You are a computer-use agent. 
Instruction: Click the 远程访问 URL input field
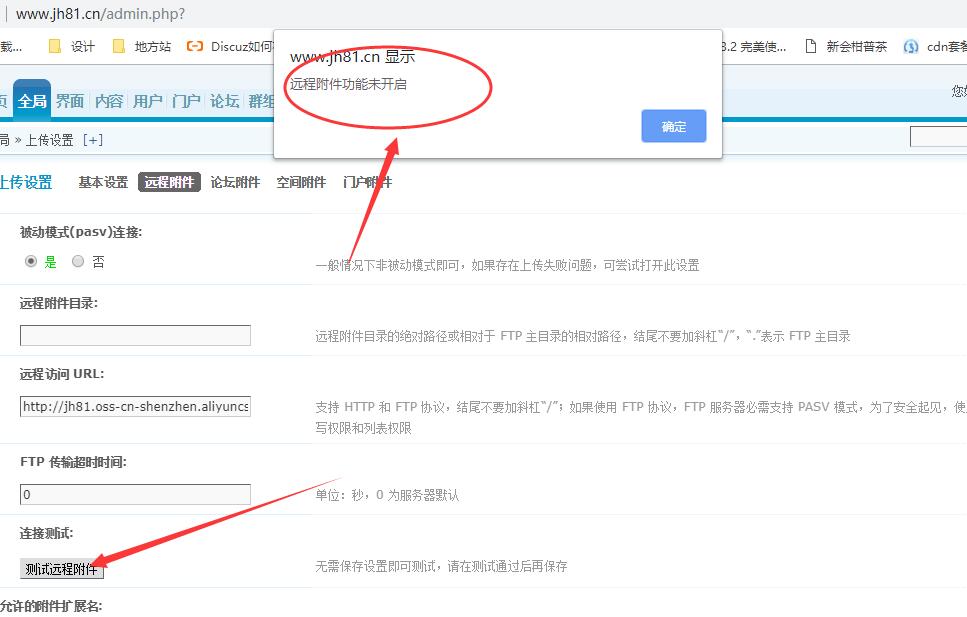(x=135, y=407)
